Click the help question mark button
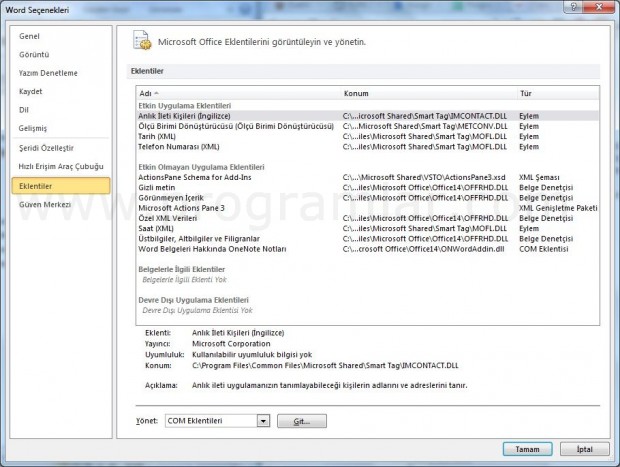The image size is (620, 467). click(x=574, y=7)
